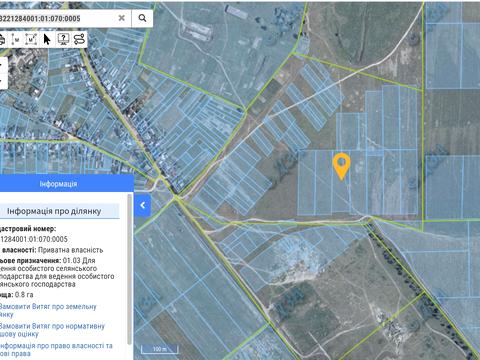Screen dimensions: 480x360
Task: Click the route arrows toolbar icon
Action: click(x=79, y=39)
